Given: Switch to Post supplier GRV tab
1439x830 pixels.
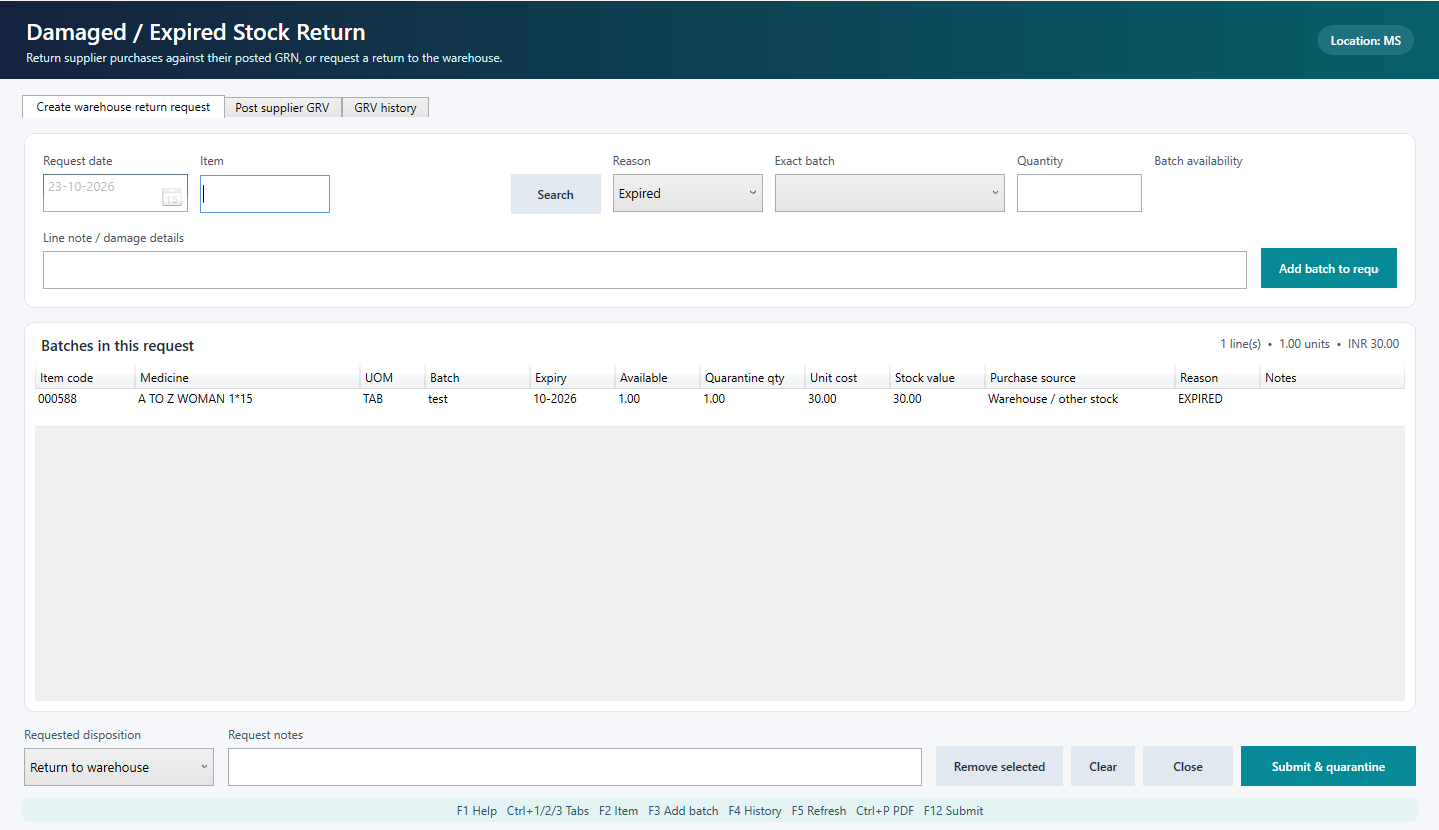Looking at the screenshot, I should 282,107.
